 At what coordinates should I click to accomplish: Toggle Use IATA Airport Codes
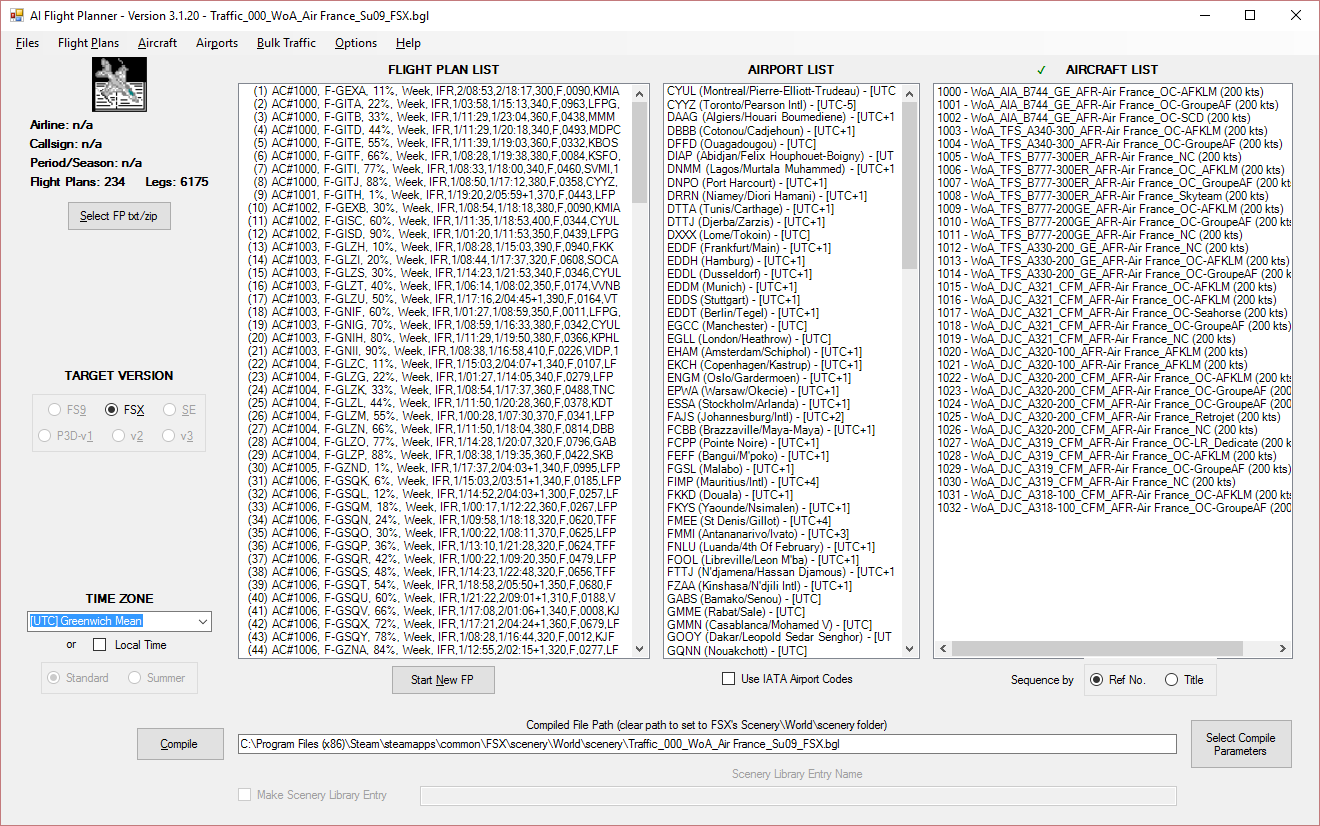(788, 679)
